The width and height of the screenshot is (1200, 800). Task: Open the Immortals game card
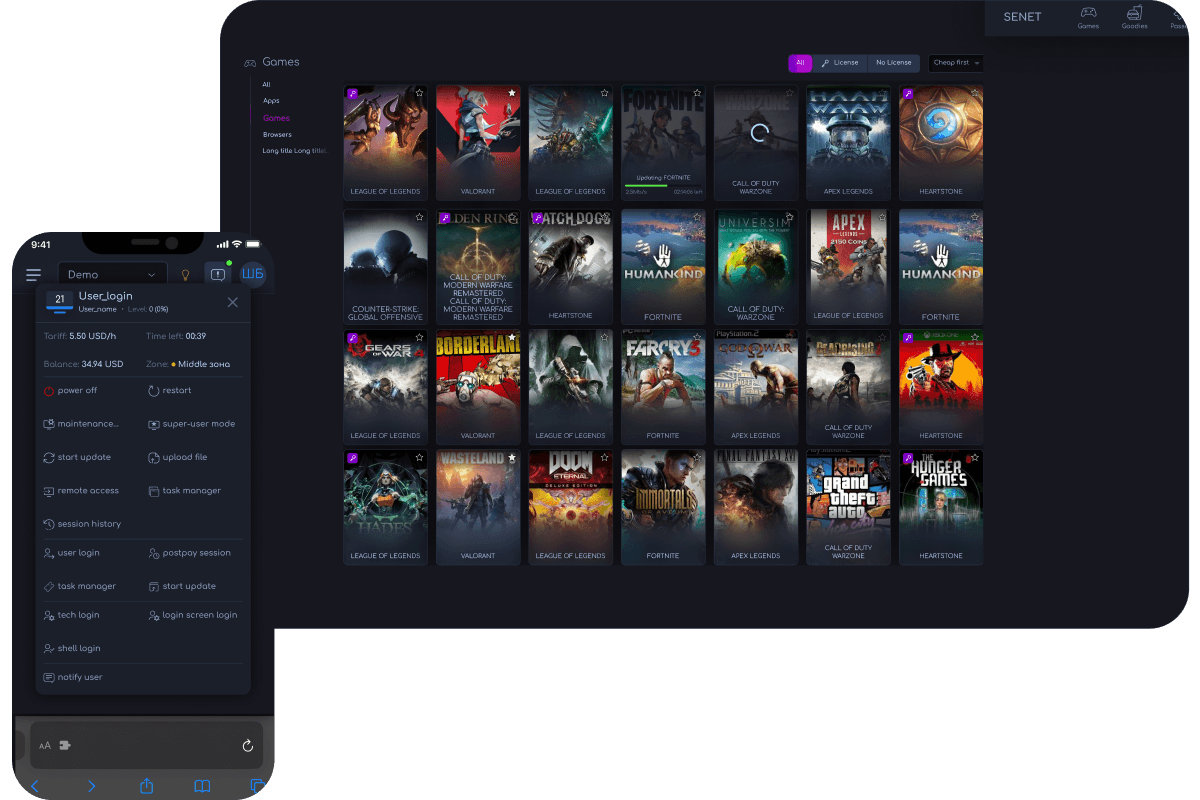(x=663, y=507)
